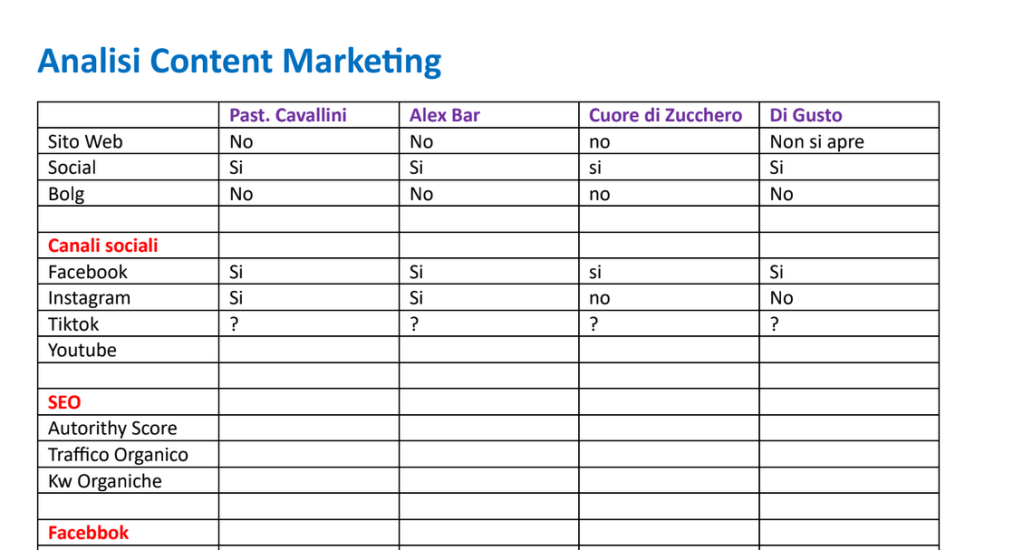The image size is (1023, 550).
Task: Click the red SEO section heading
Action: click(x=64, y=402)
